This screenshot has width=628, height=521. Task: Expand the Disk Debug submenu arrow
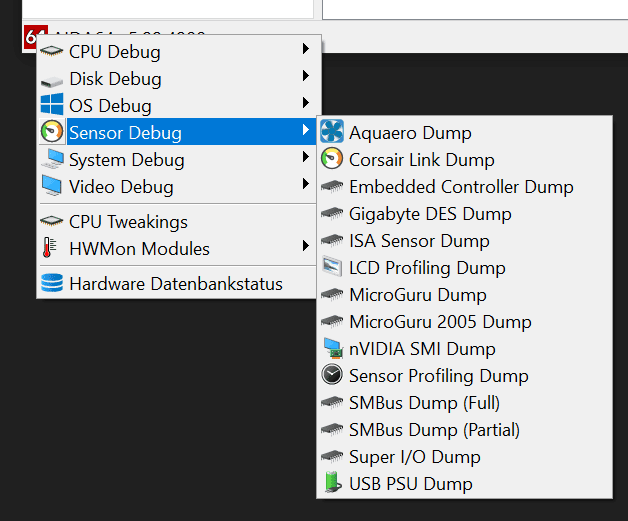coord(306,75)
